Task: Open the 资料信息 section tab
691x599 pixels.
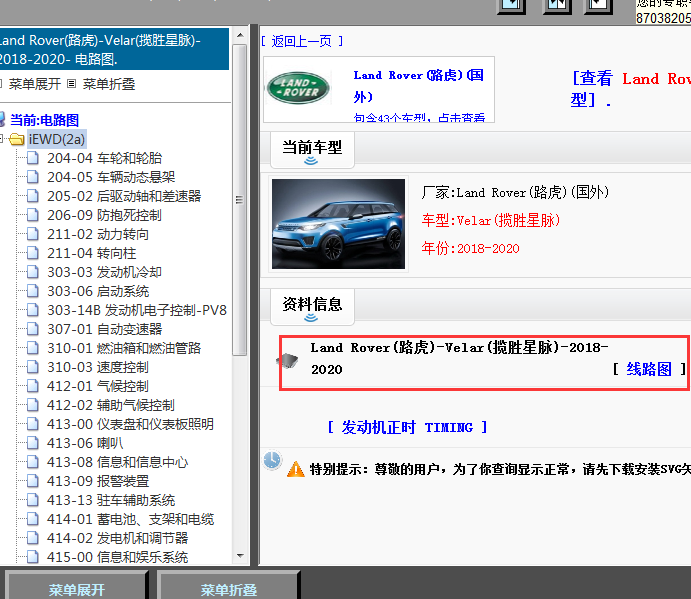Action: tap(312, 307)
